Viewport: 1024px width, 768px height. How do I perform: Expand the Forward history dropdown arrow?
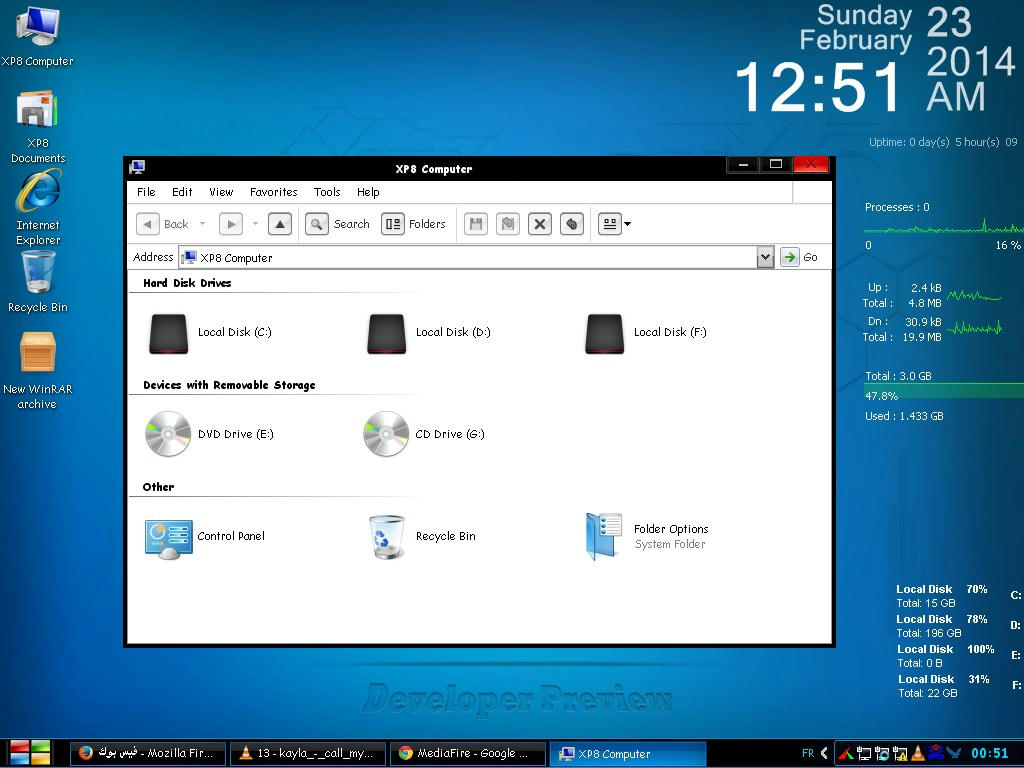coord(255,224)
